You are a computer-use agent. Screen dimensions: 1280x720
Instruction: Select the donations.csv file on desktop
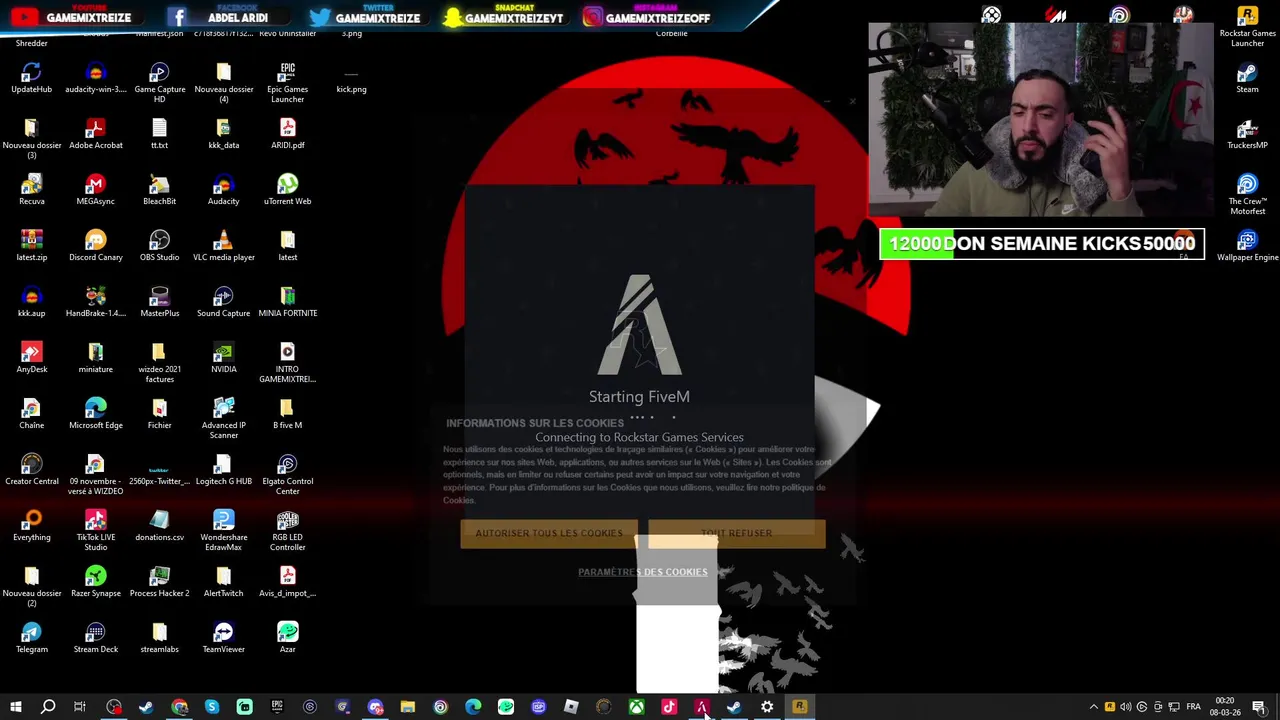[x=159, y=527]
